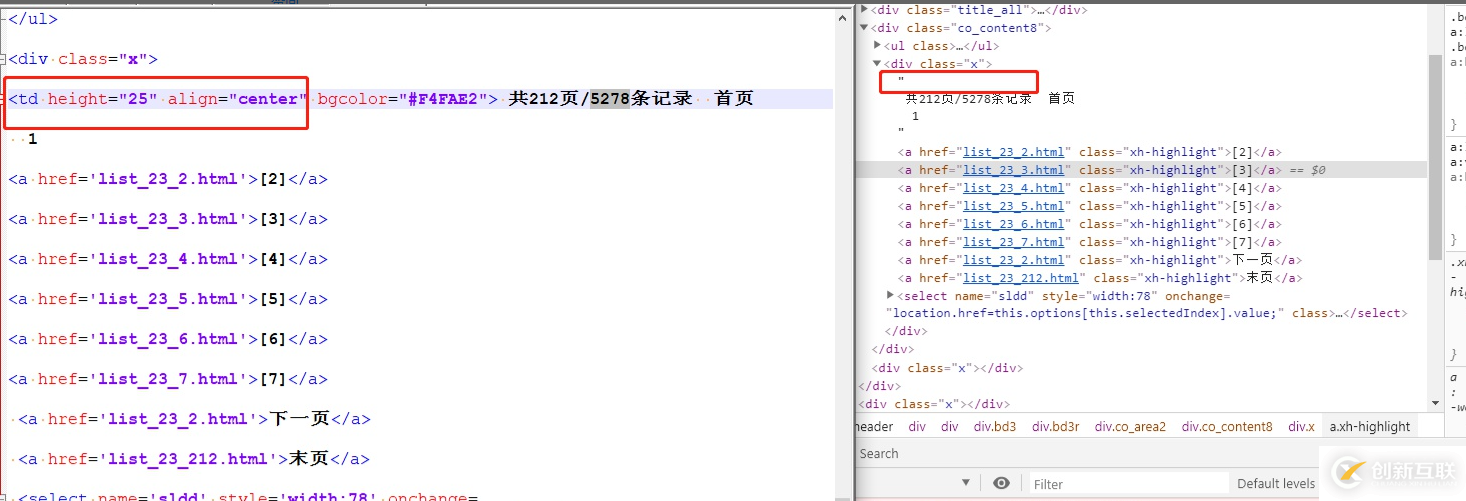Click the eye icon for live expressions
Screen dimensions: 1466x501
point(1001,483)
